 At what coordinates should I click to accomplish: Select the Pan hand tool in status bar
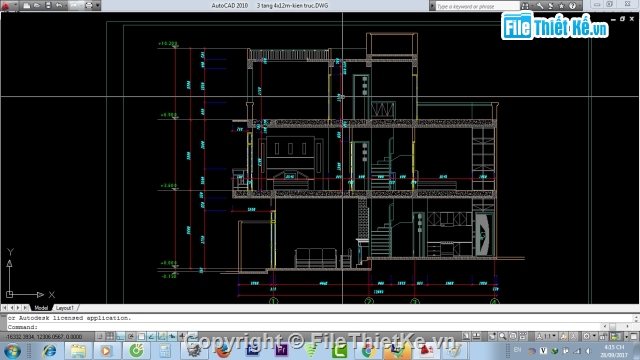492,336
